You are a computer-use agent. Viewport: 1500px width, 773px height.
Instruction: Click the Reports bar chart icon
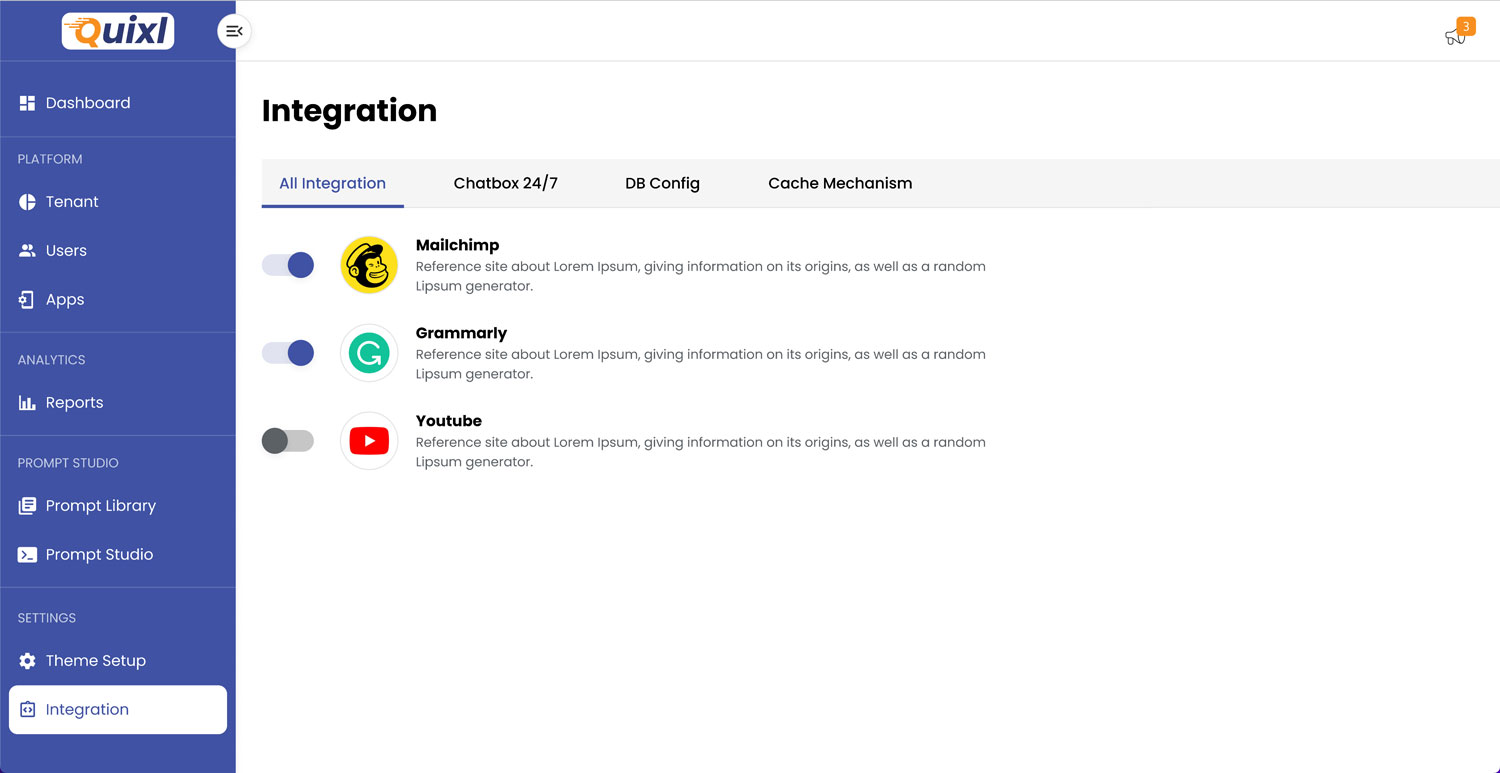click(x=27, y=403)
